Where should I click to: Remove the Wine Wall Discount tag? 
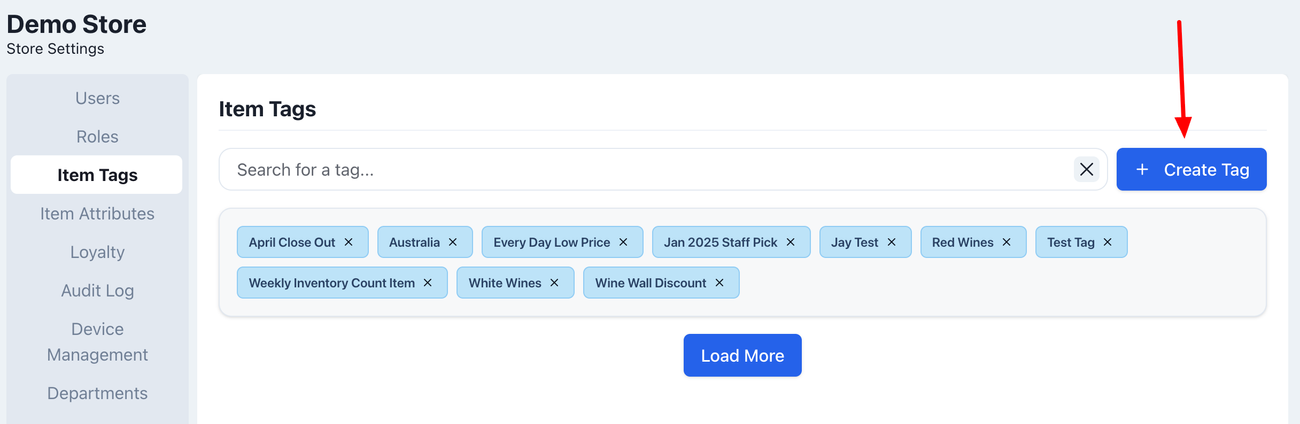719,283
